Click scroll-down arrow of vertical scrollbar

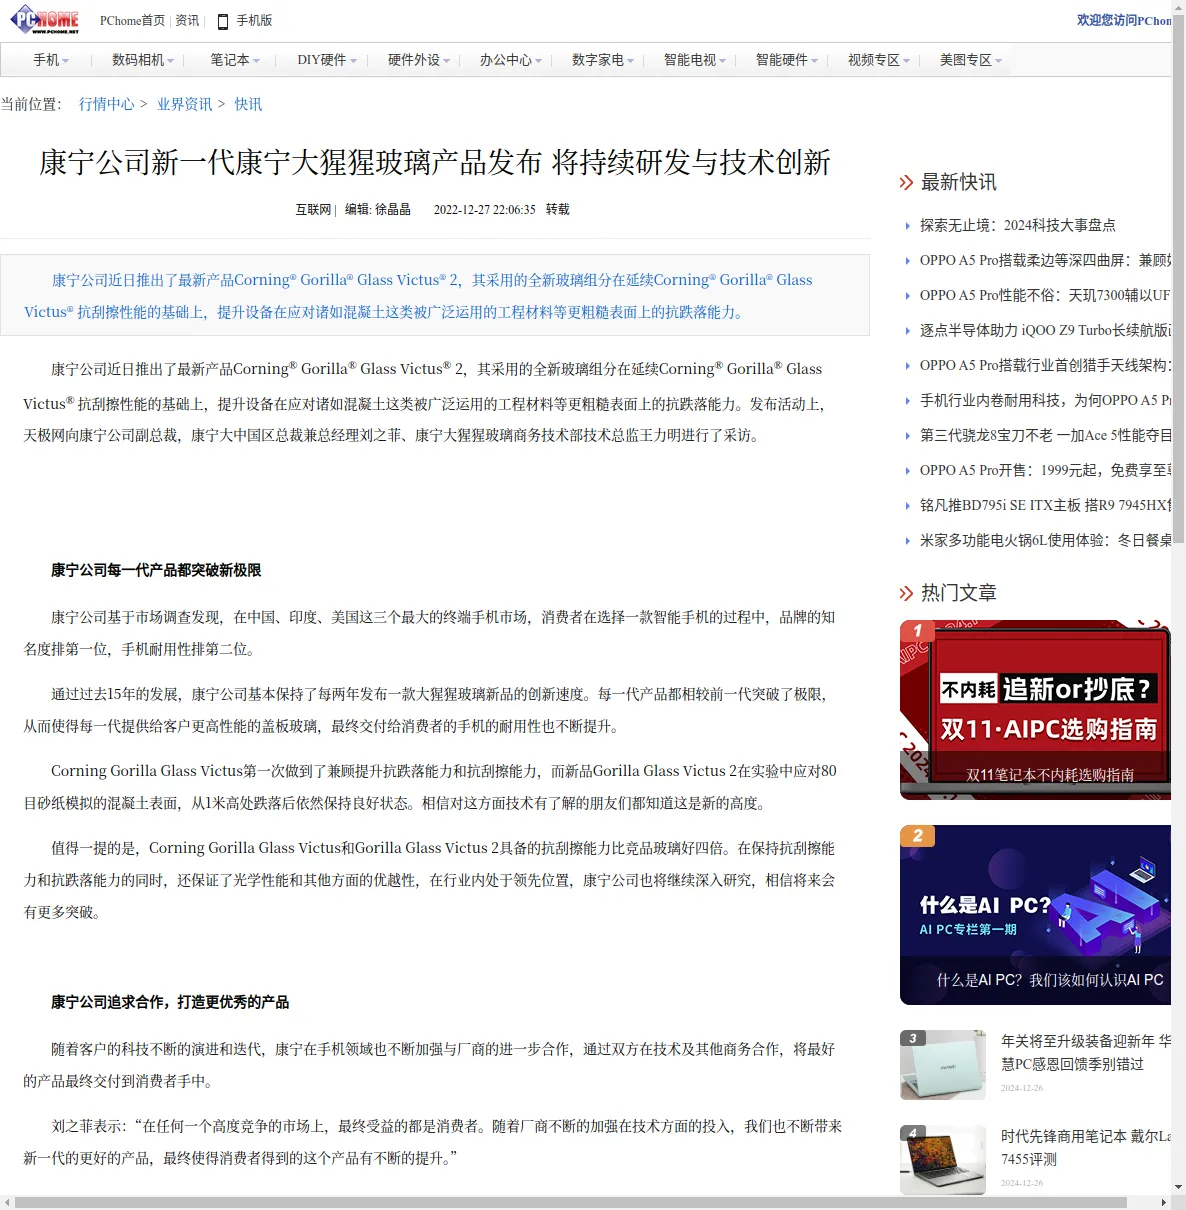pos(1178,1187)
